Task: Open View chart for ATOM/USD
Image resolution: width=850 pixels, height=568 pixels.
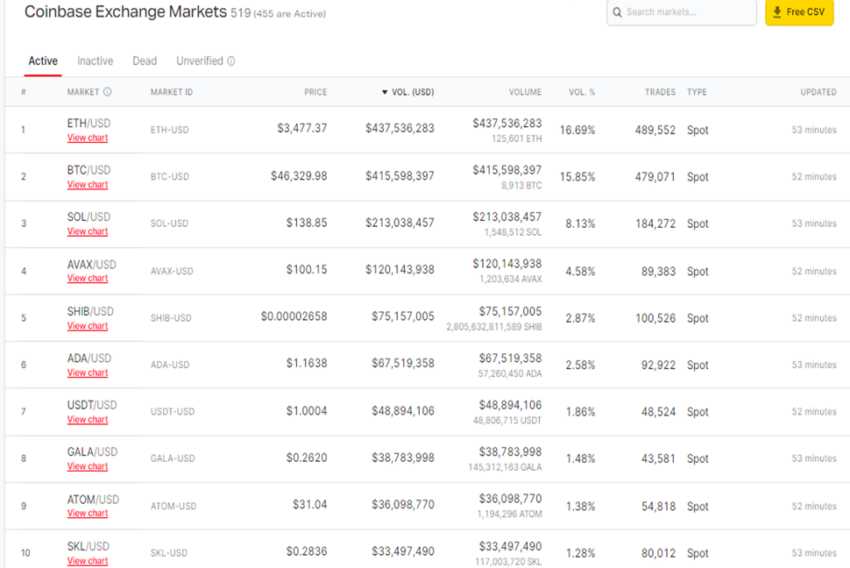Action: pos(87,513)
